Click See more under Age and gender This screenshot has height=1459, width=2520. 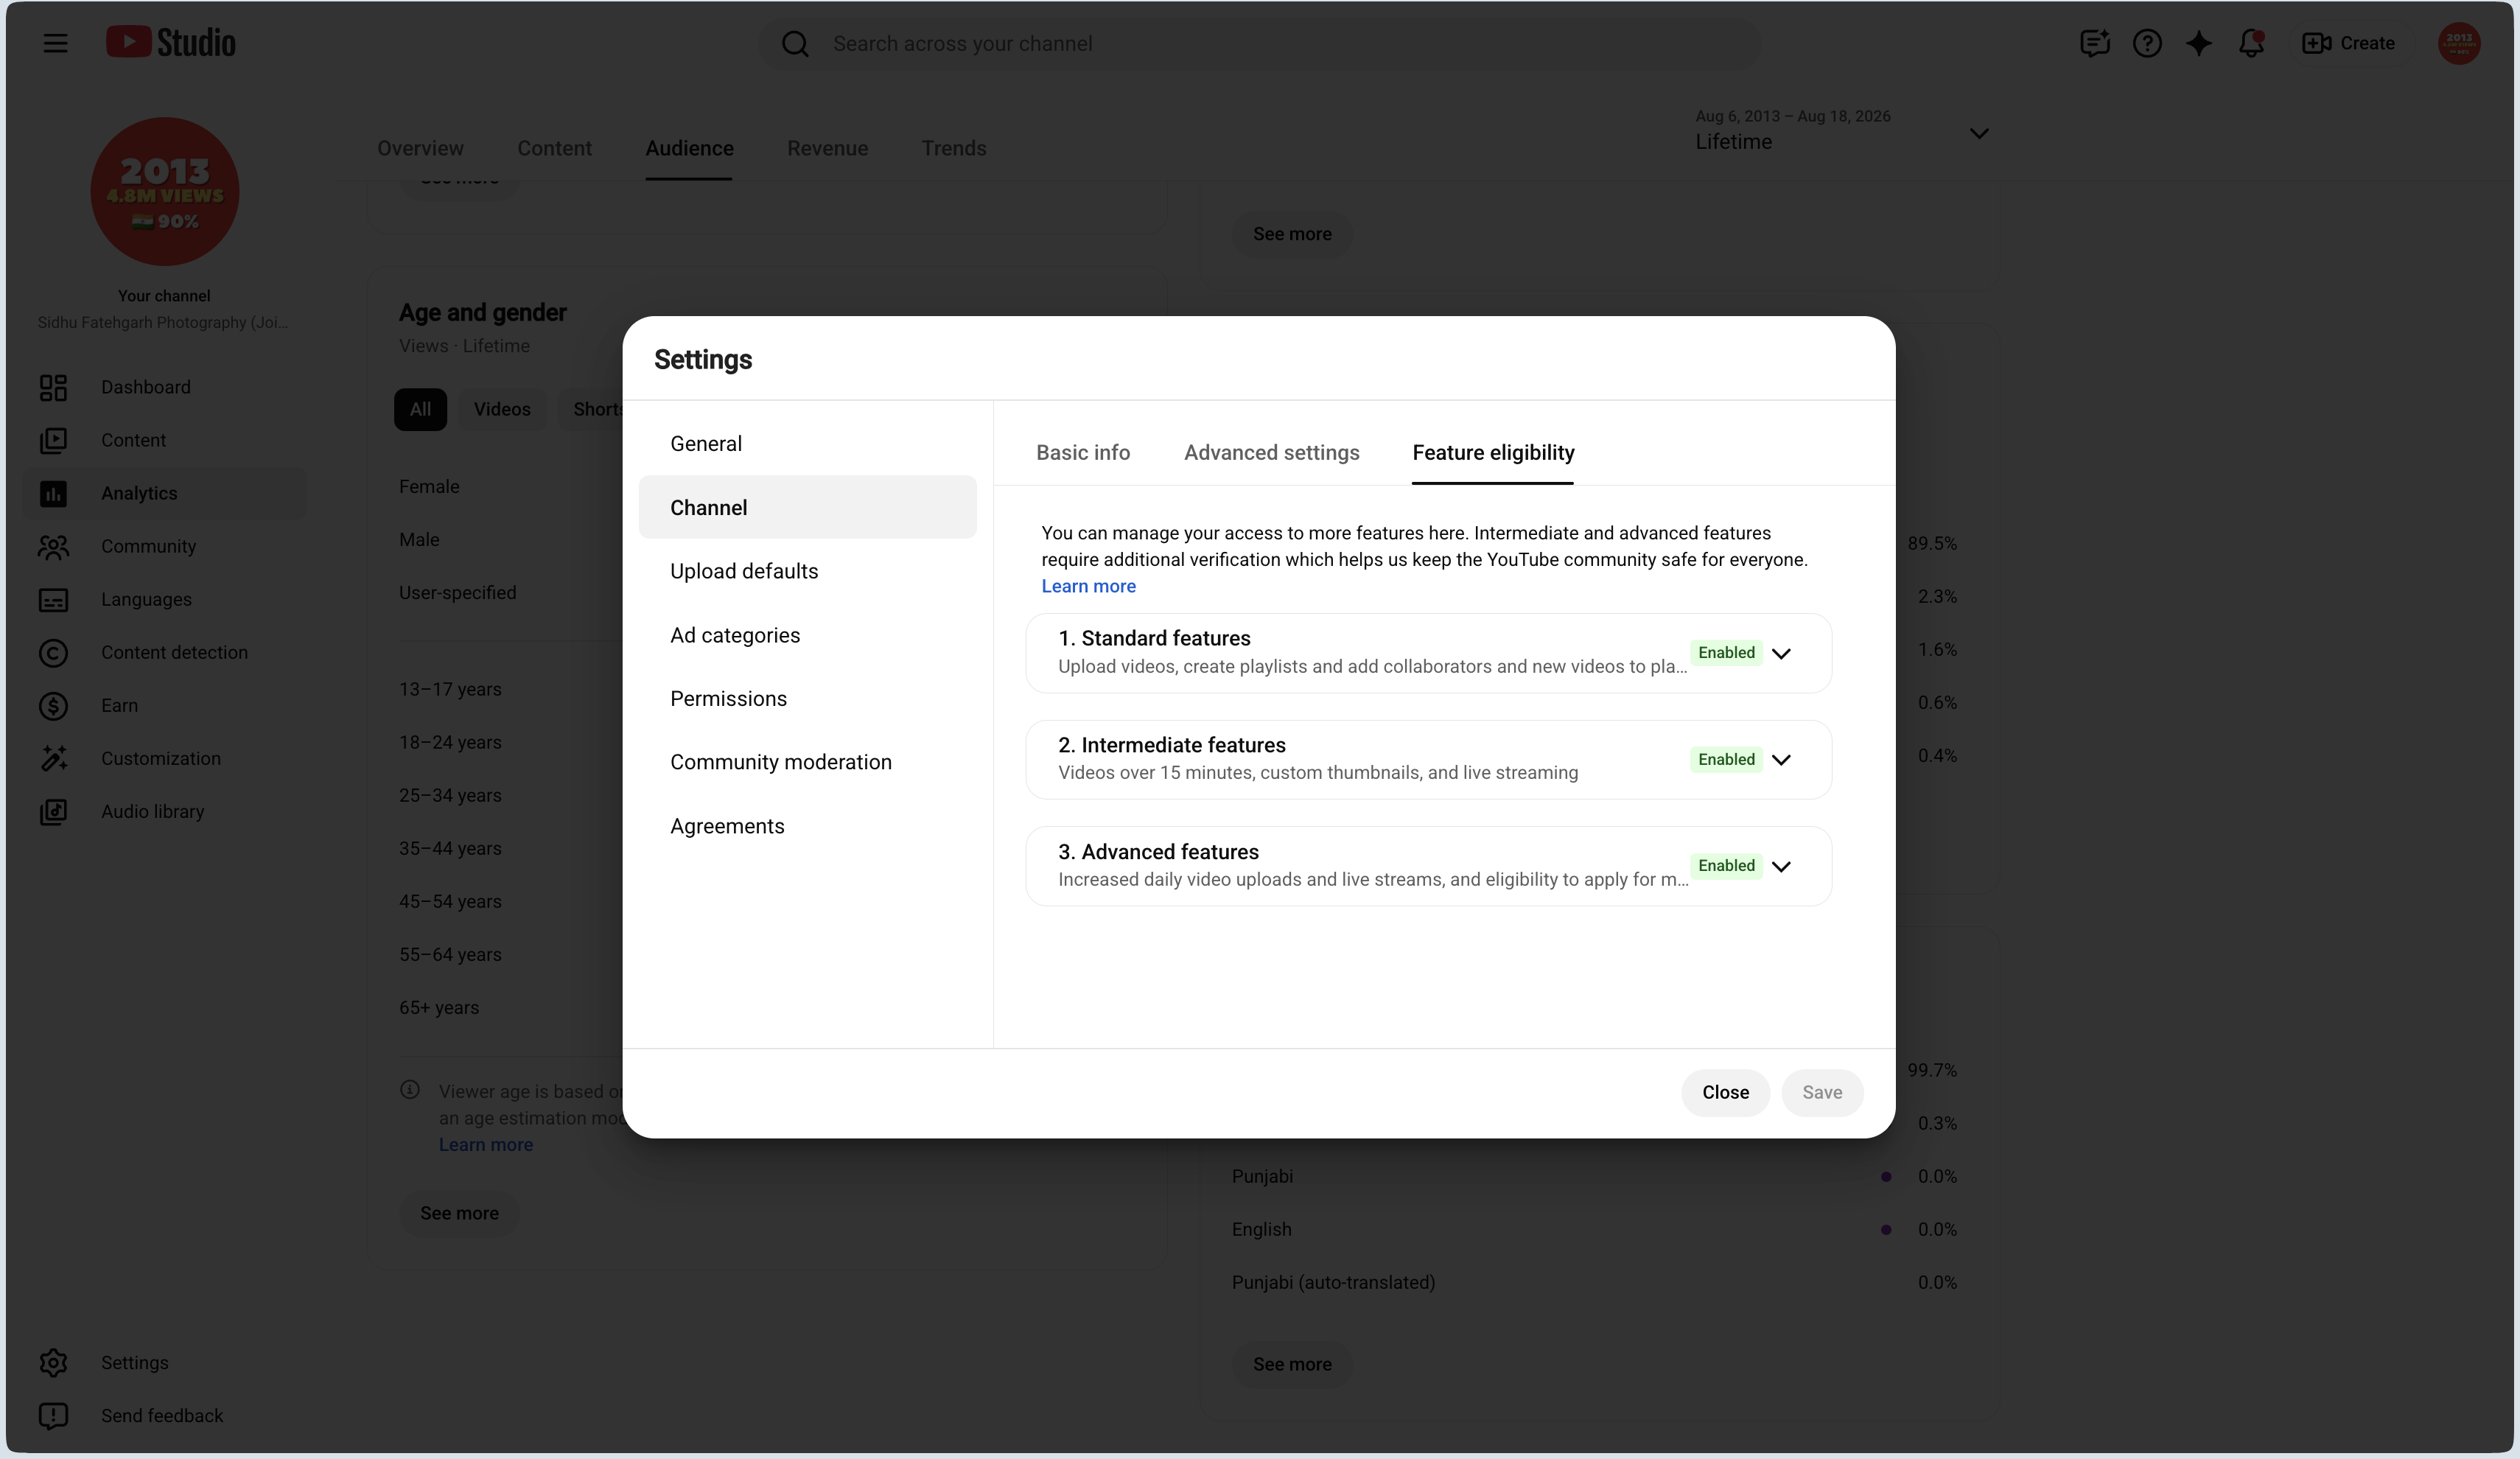[x=459, y=1212]
